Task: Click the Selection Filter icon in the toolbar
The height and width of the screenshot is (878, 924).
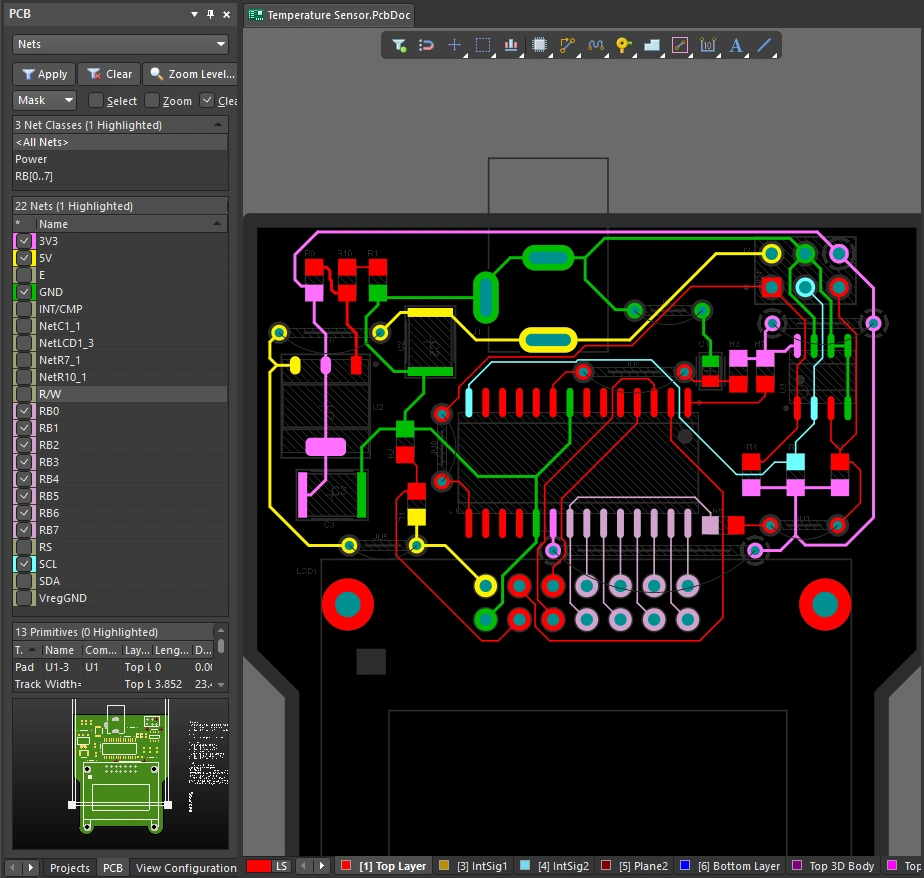Action: (399, 45)
